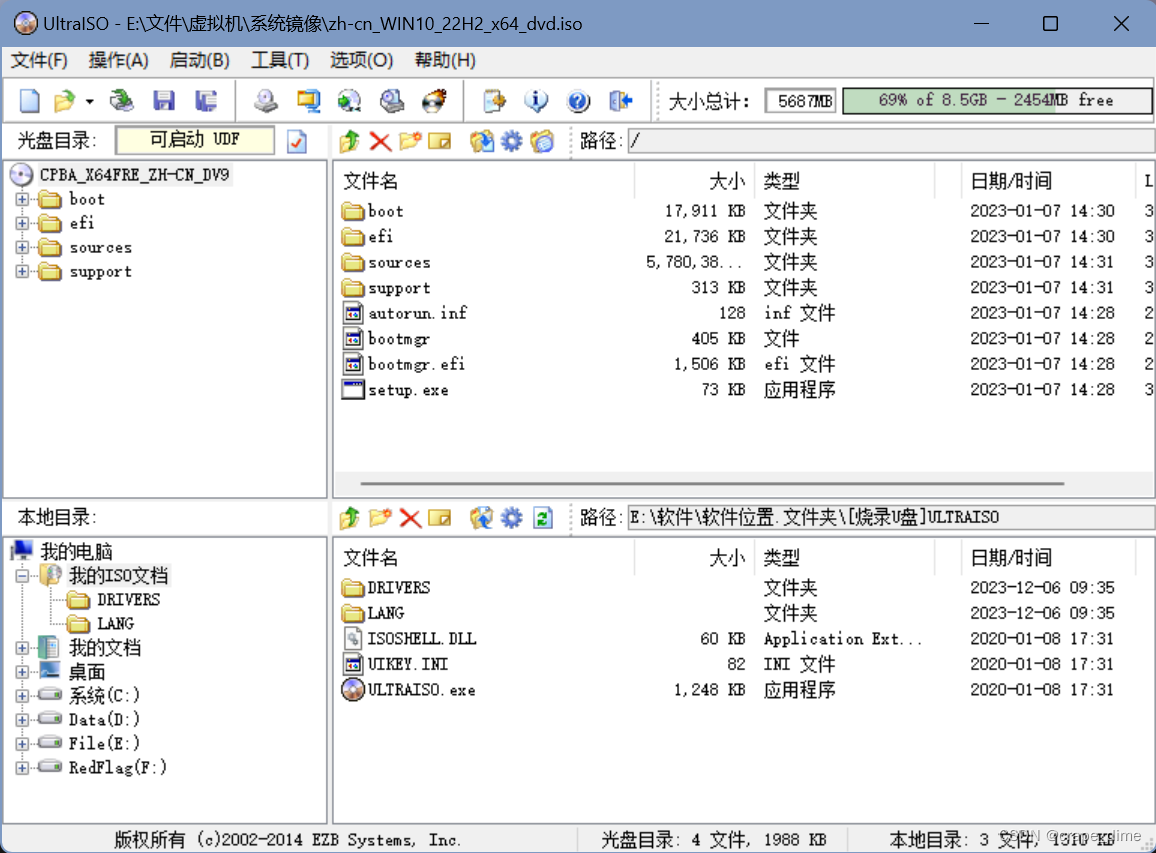
Task: Open the Help question mark icon
Action: [x=579, y=100]
